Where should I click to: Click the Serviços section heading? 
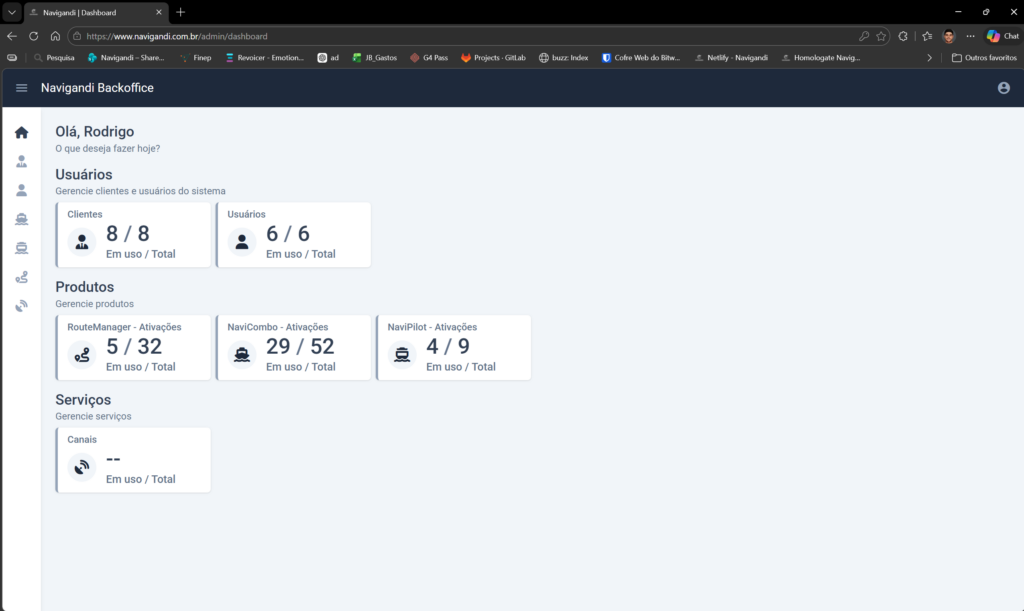(83, 400)
